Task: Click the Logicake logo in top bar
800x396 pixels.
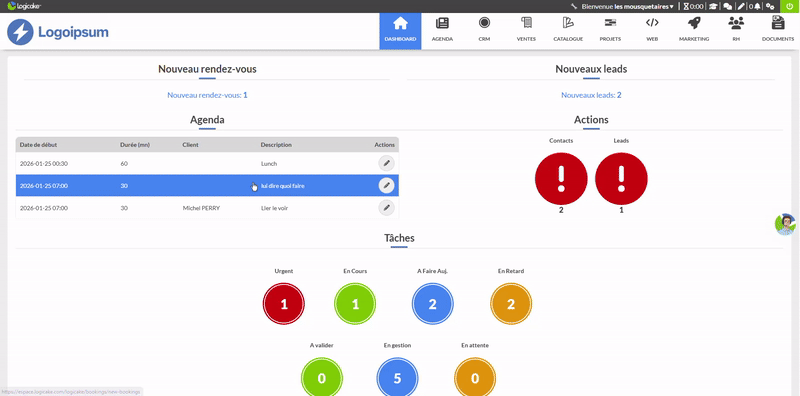Action: click(x=24, y=6)
